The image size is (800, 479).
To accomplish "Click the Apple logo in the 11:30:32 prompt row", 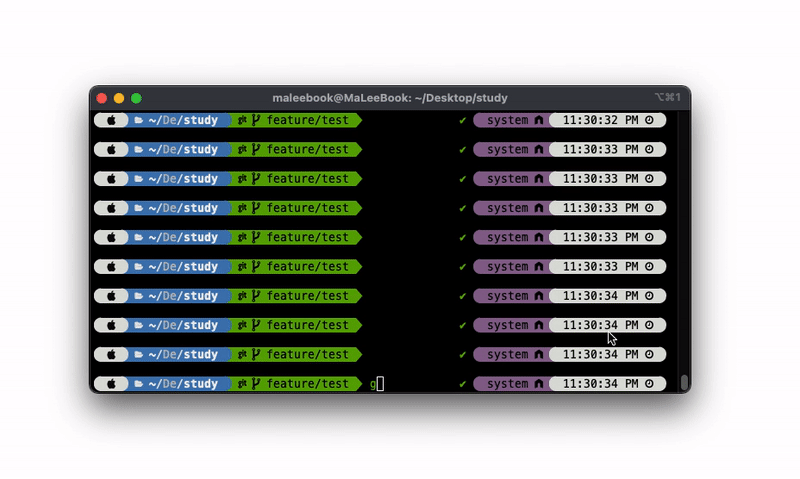I will pos(111,120).
